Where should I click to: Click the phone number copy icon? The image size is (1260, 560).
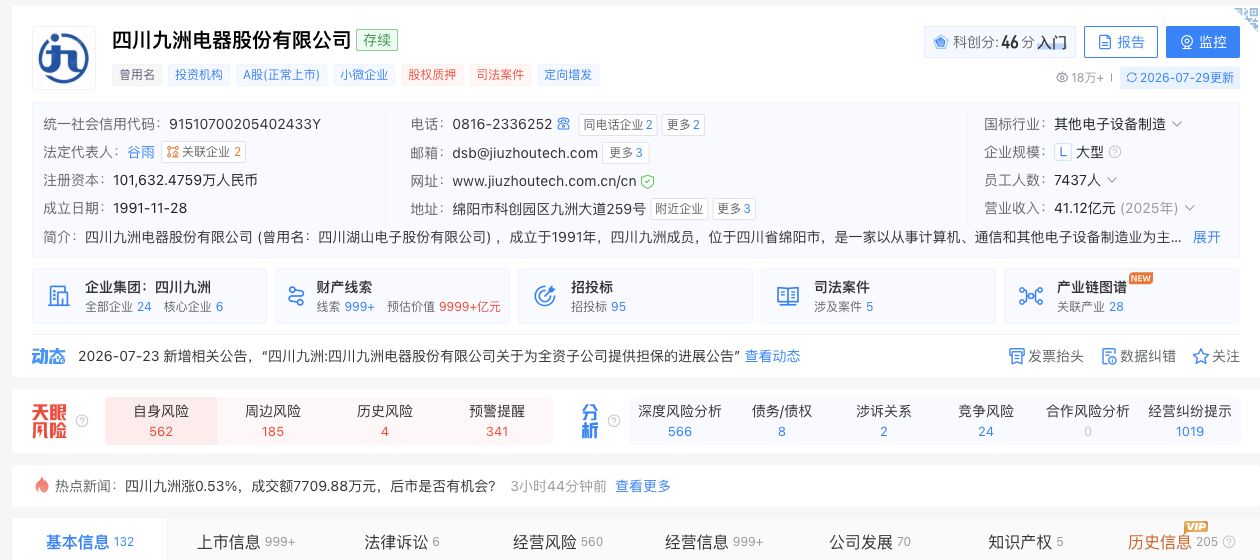pyautogui.click(x=564, y=124)
